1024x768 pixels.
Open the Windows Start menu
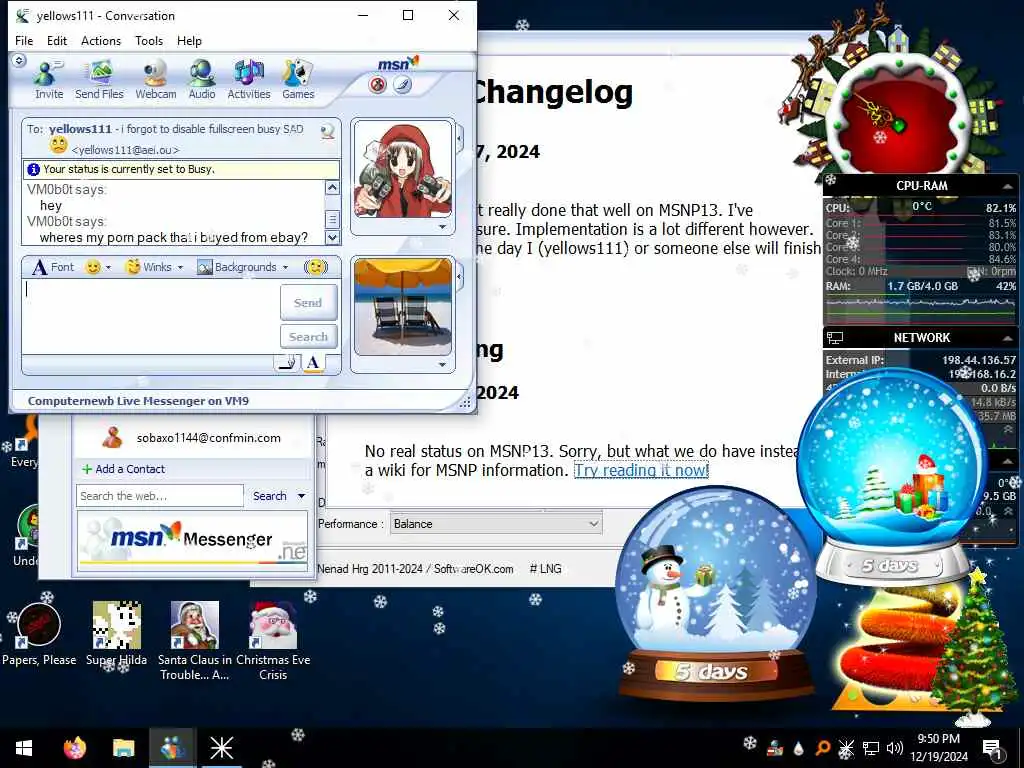[24, 748]
